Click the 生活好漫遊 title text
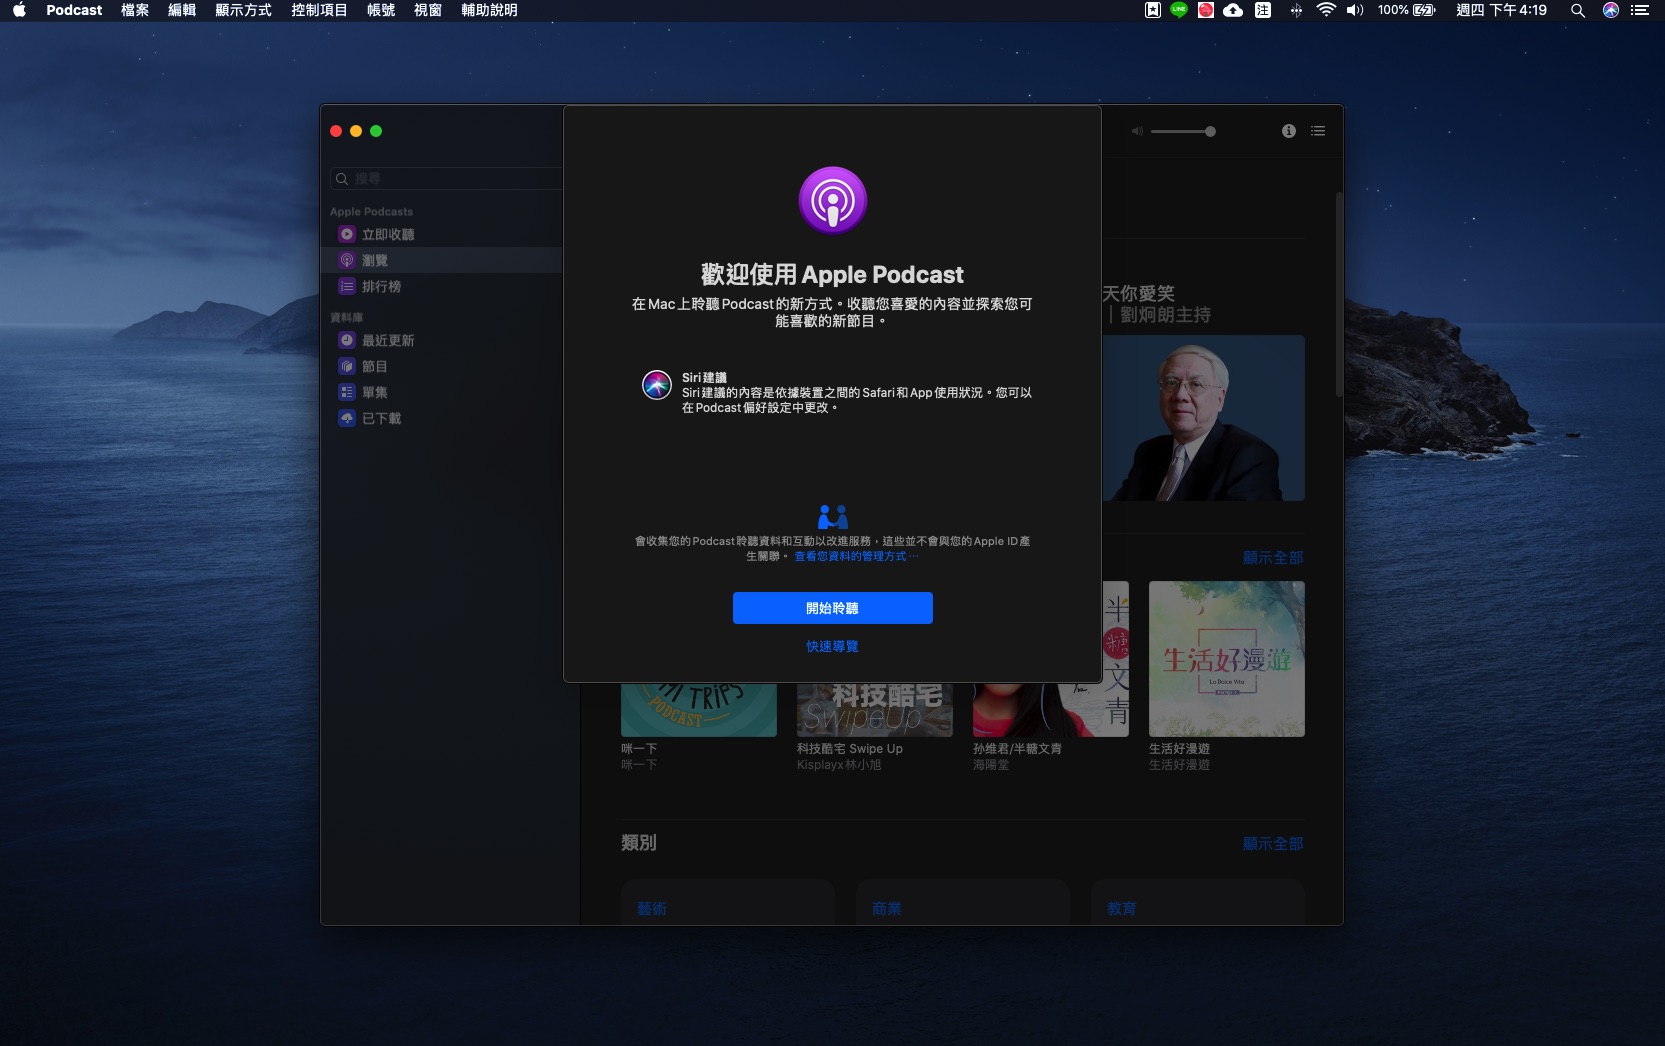 click(1179, 748)
